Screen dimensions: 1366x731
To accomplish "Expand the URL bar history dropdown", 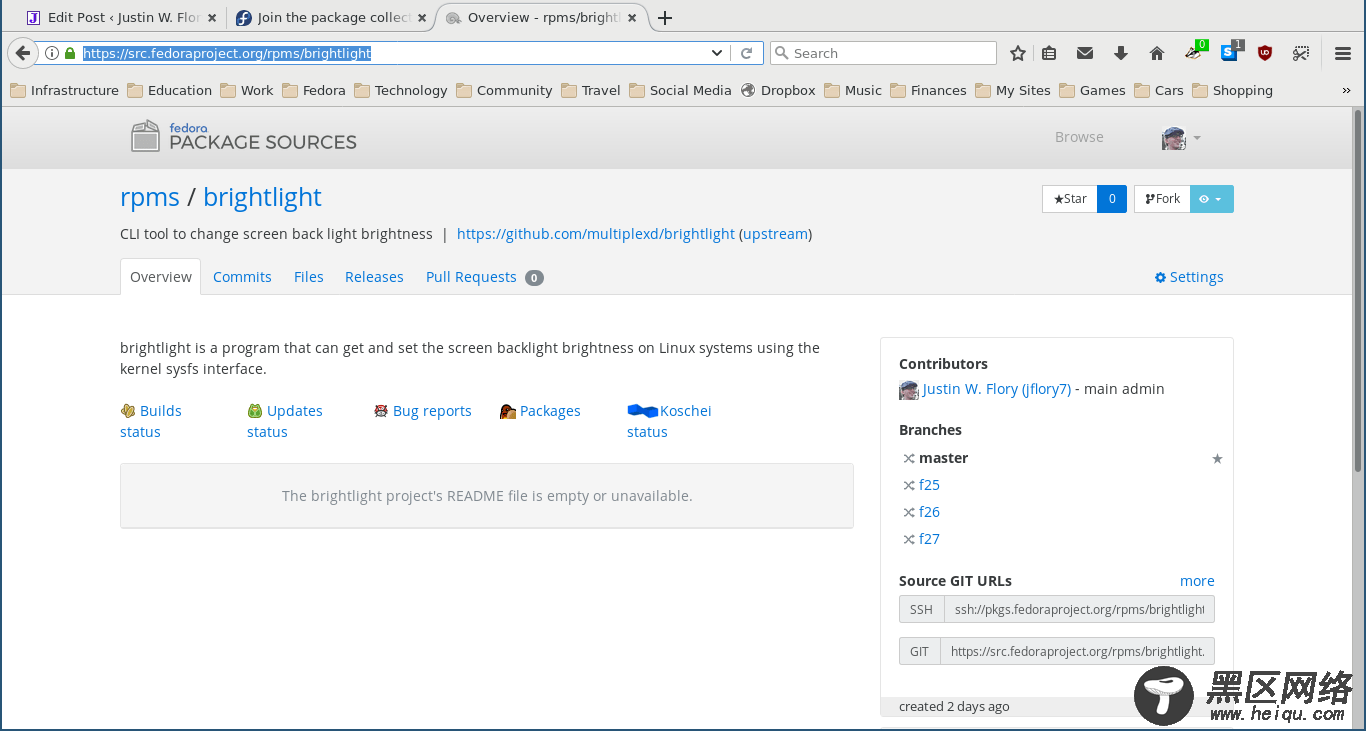I will pos(717,53).
